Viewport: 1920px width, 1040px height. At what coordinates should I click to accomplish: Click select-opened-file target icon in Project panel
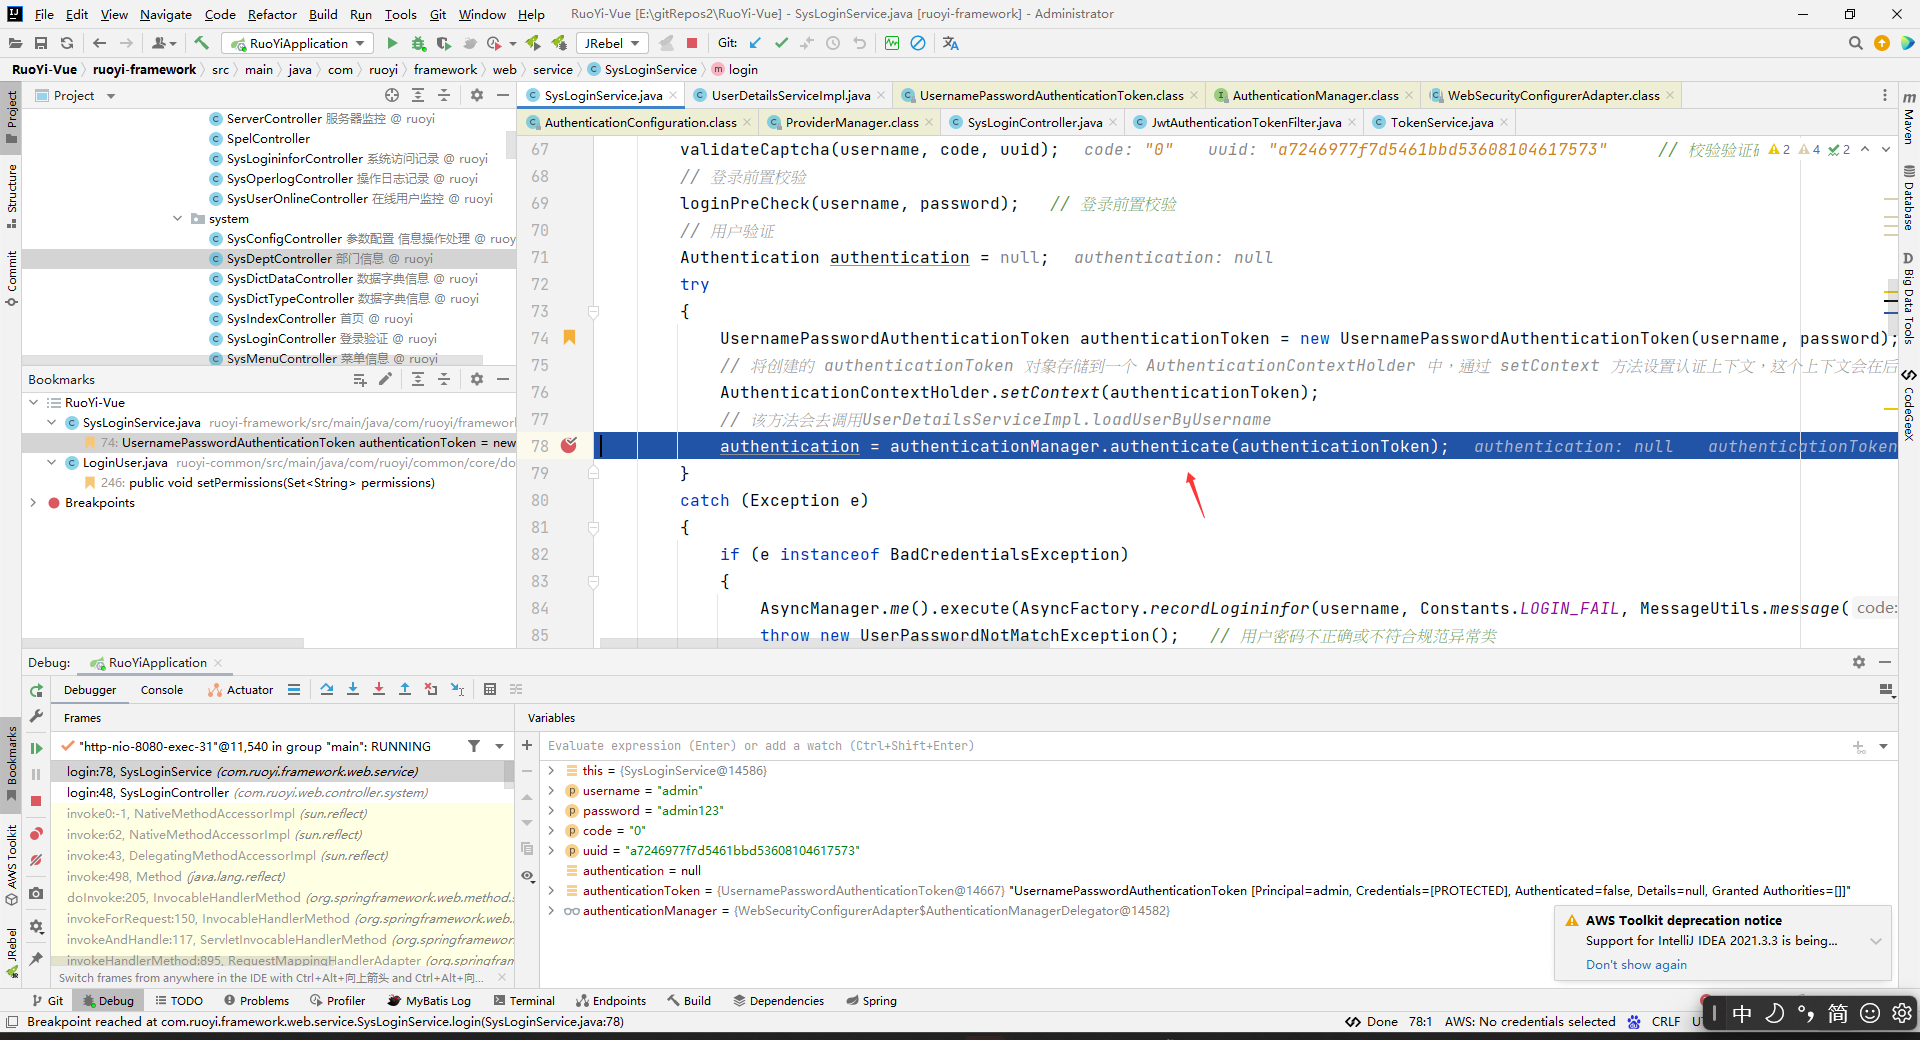(392, 95)
